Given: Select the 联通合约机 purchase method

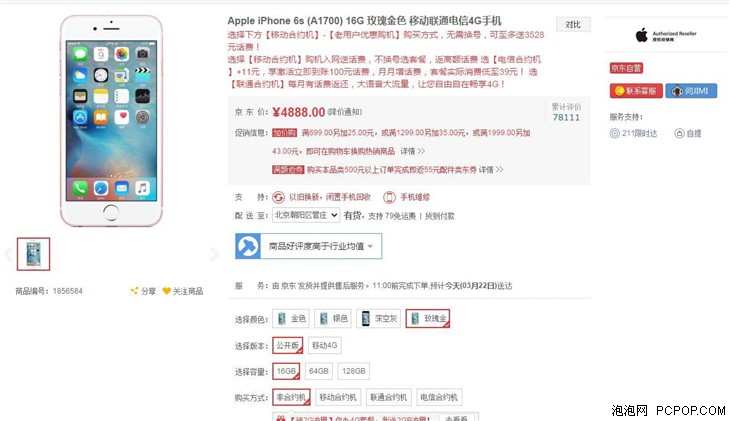Looking at the screenshot, I should (x=389, y=397).
